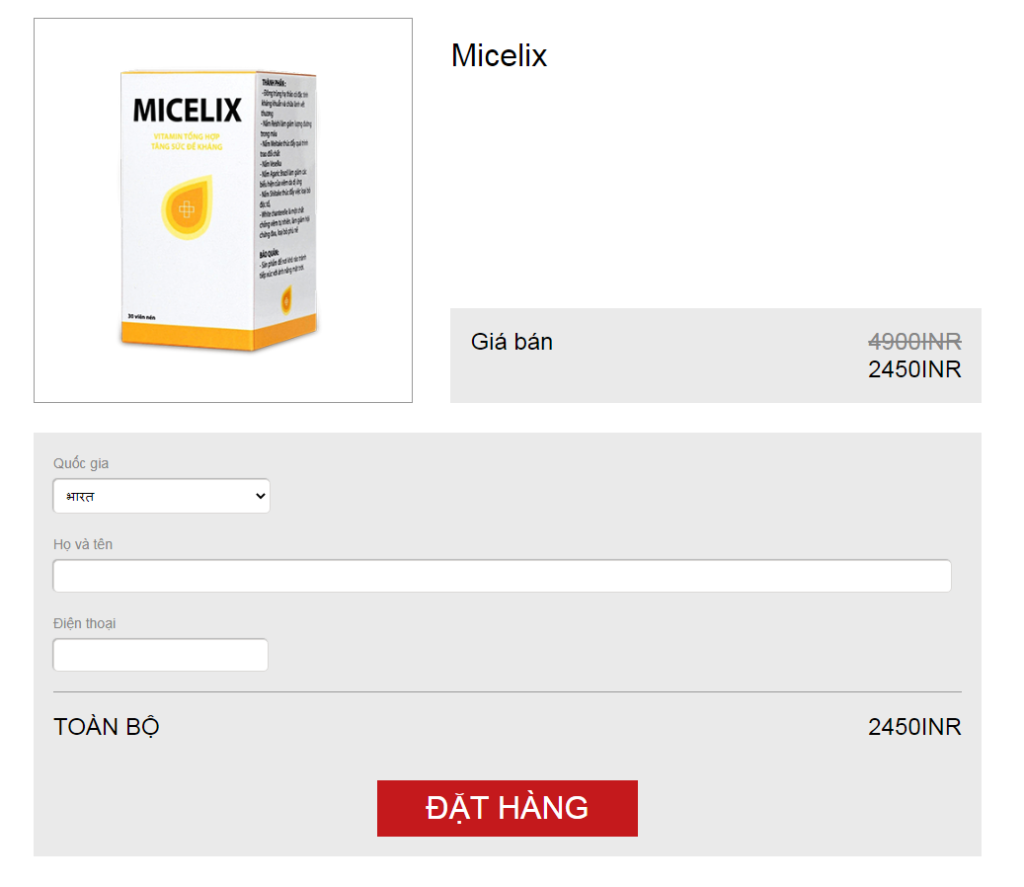Focus the Điện thoại phone field
This screenshot has width=1024, height=887.
(160, 655)
